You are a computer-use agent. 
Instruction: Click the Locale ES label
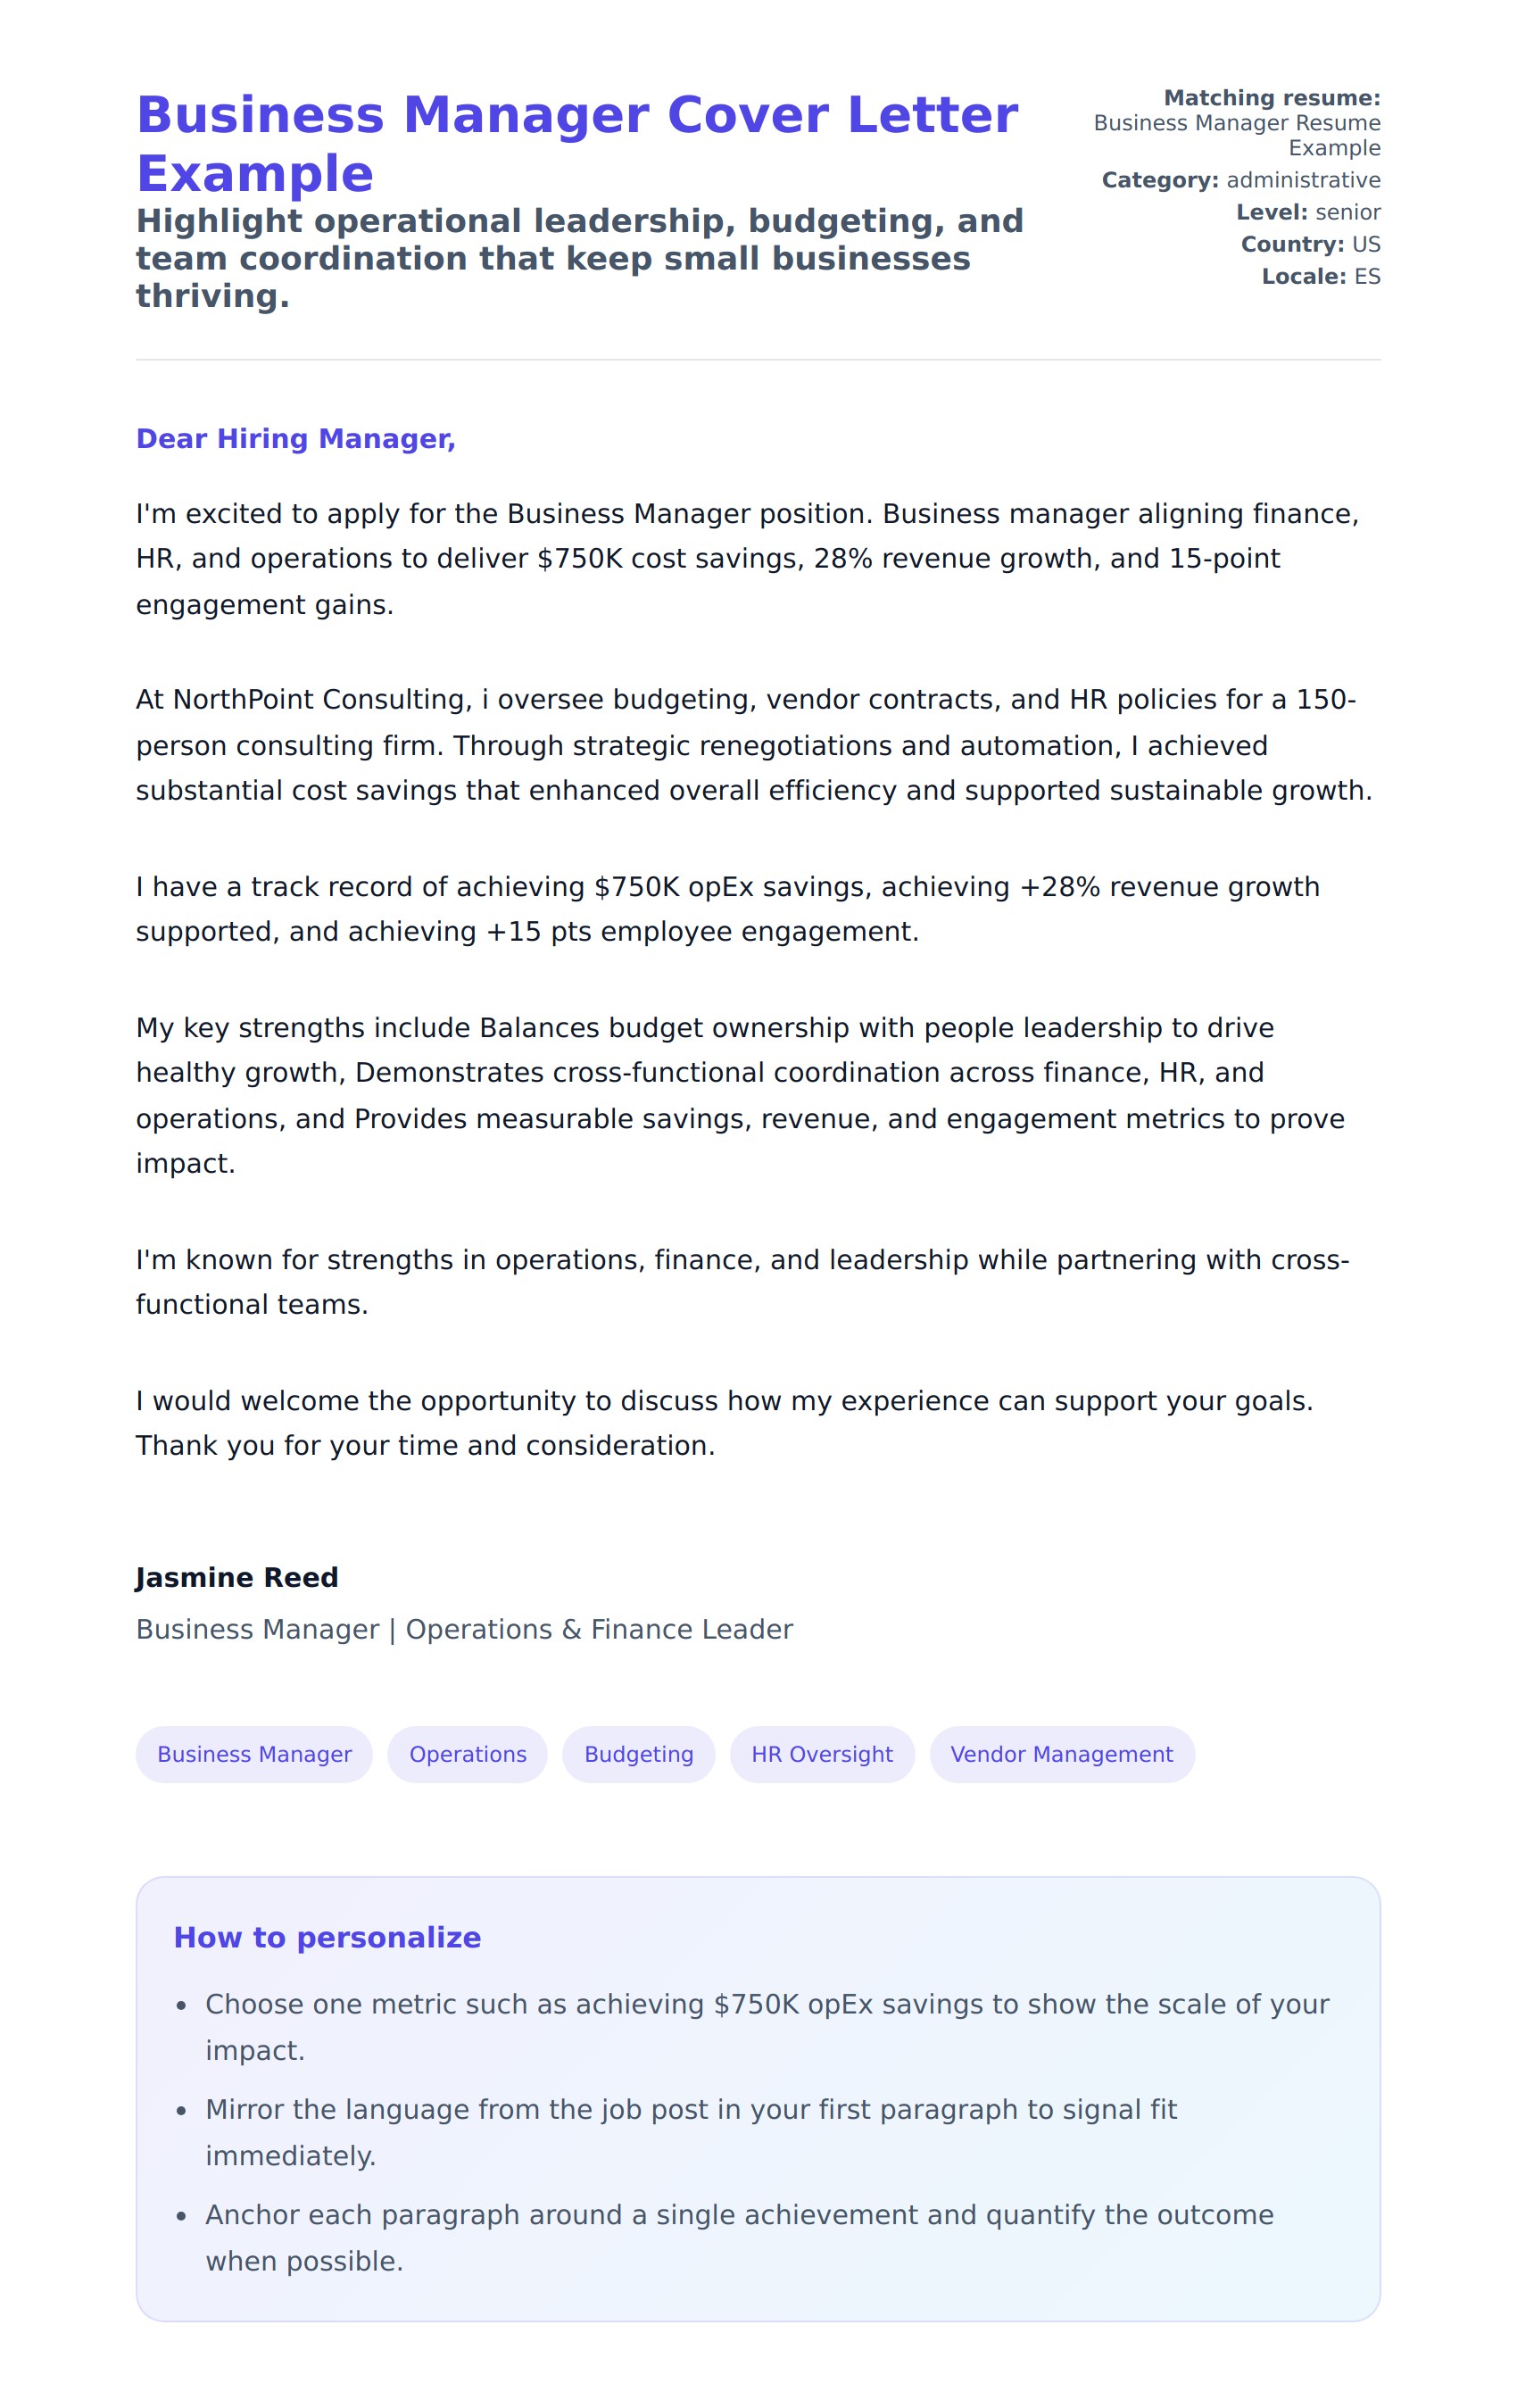(1320, 276)
